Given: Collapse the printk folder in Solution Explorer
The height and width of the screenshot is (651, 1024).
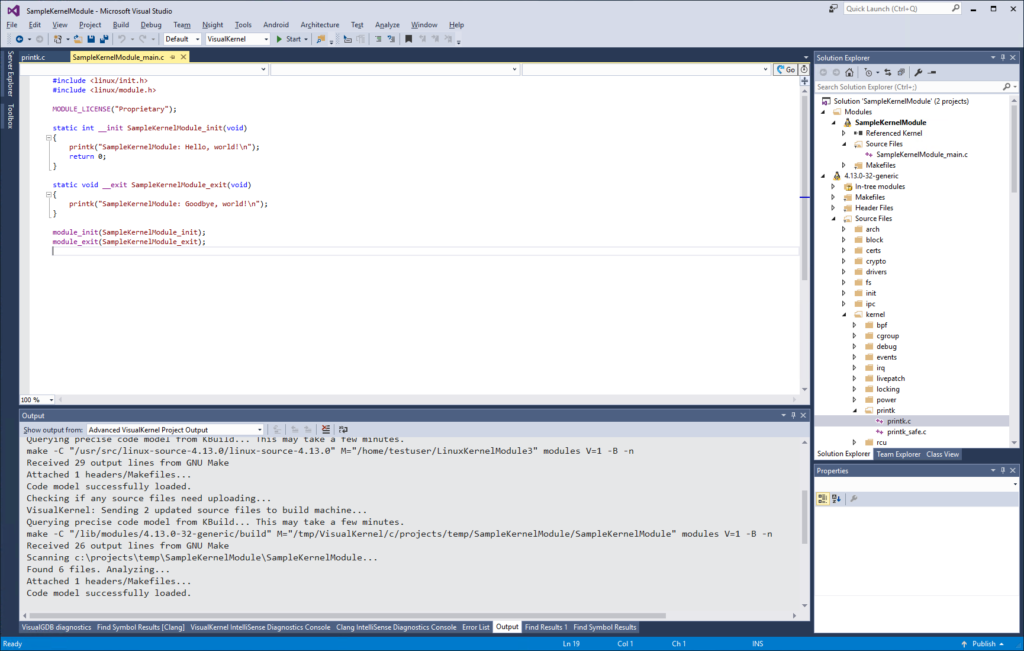Looking at the screenshot, I should coord(854,411).
